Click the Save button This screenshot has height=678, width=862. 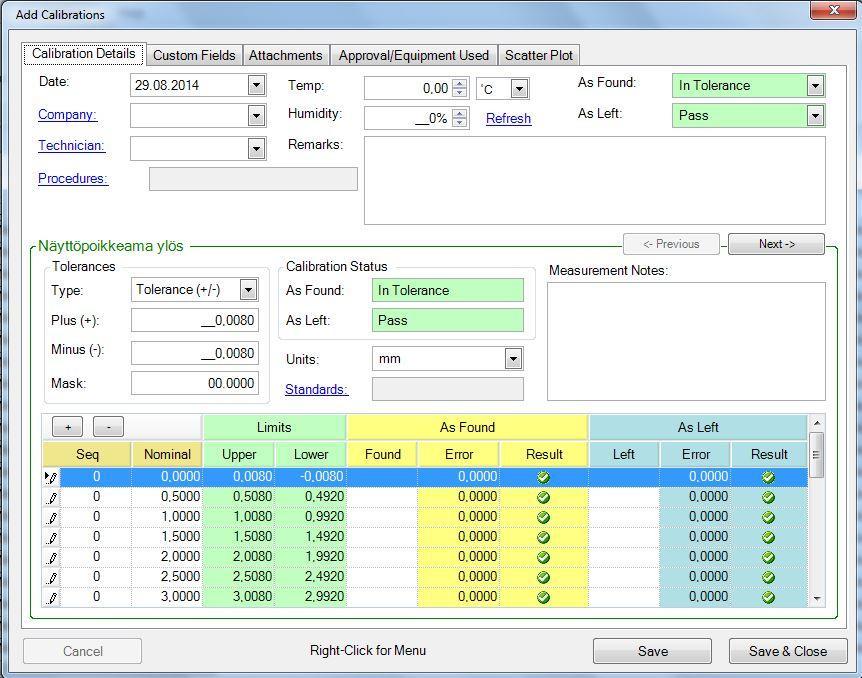[x=653, y=651]
